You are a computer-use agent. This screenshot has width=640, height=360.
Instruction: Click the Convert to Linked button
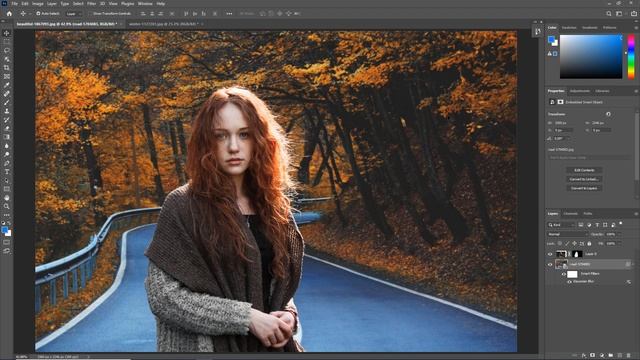584,179
